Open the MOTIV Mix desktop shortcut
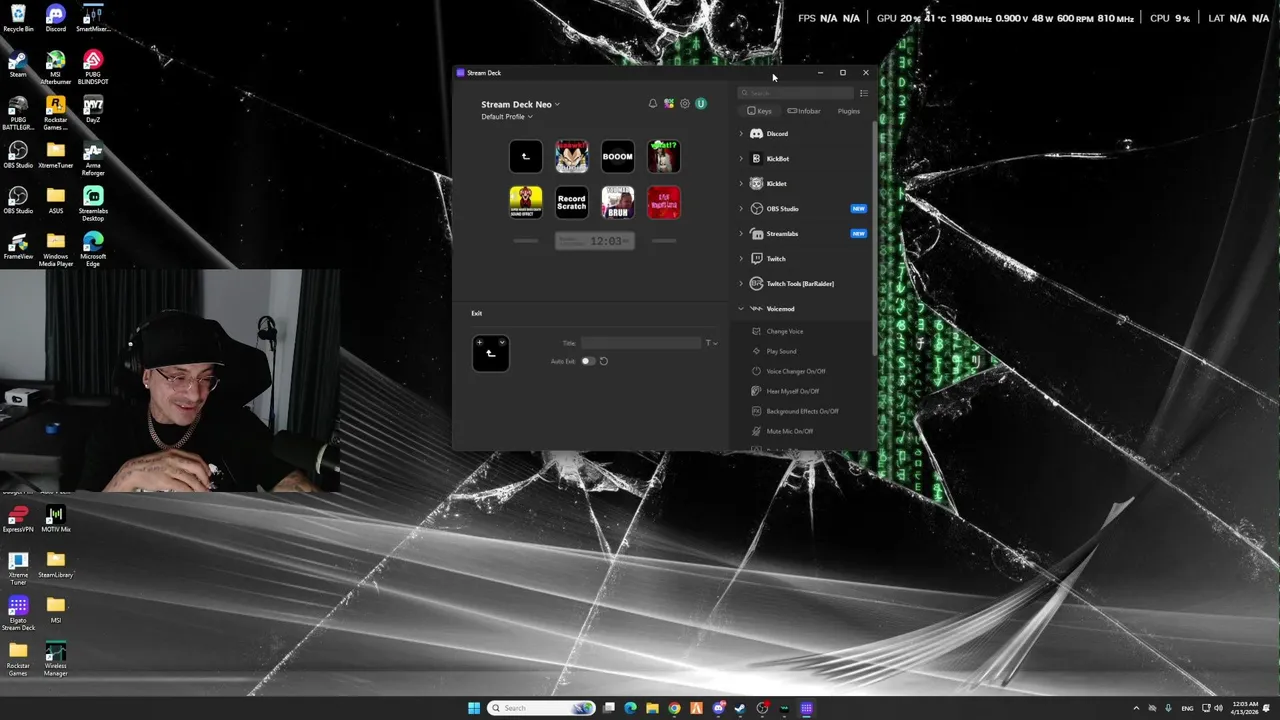The width and height of the screenshot is (1280, 720). 56,519
